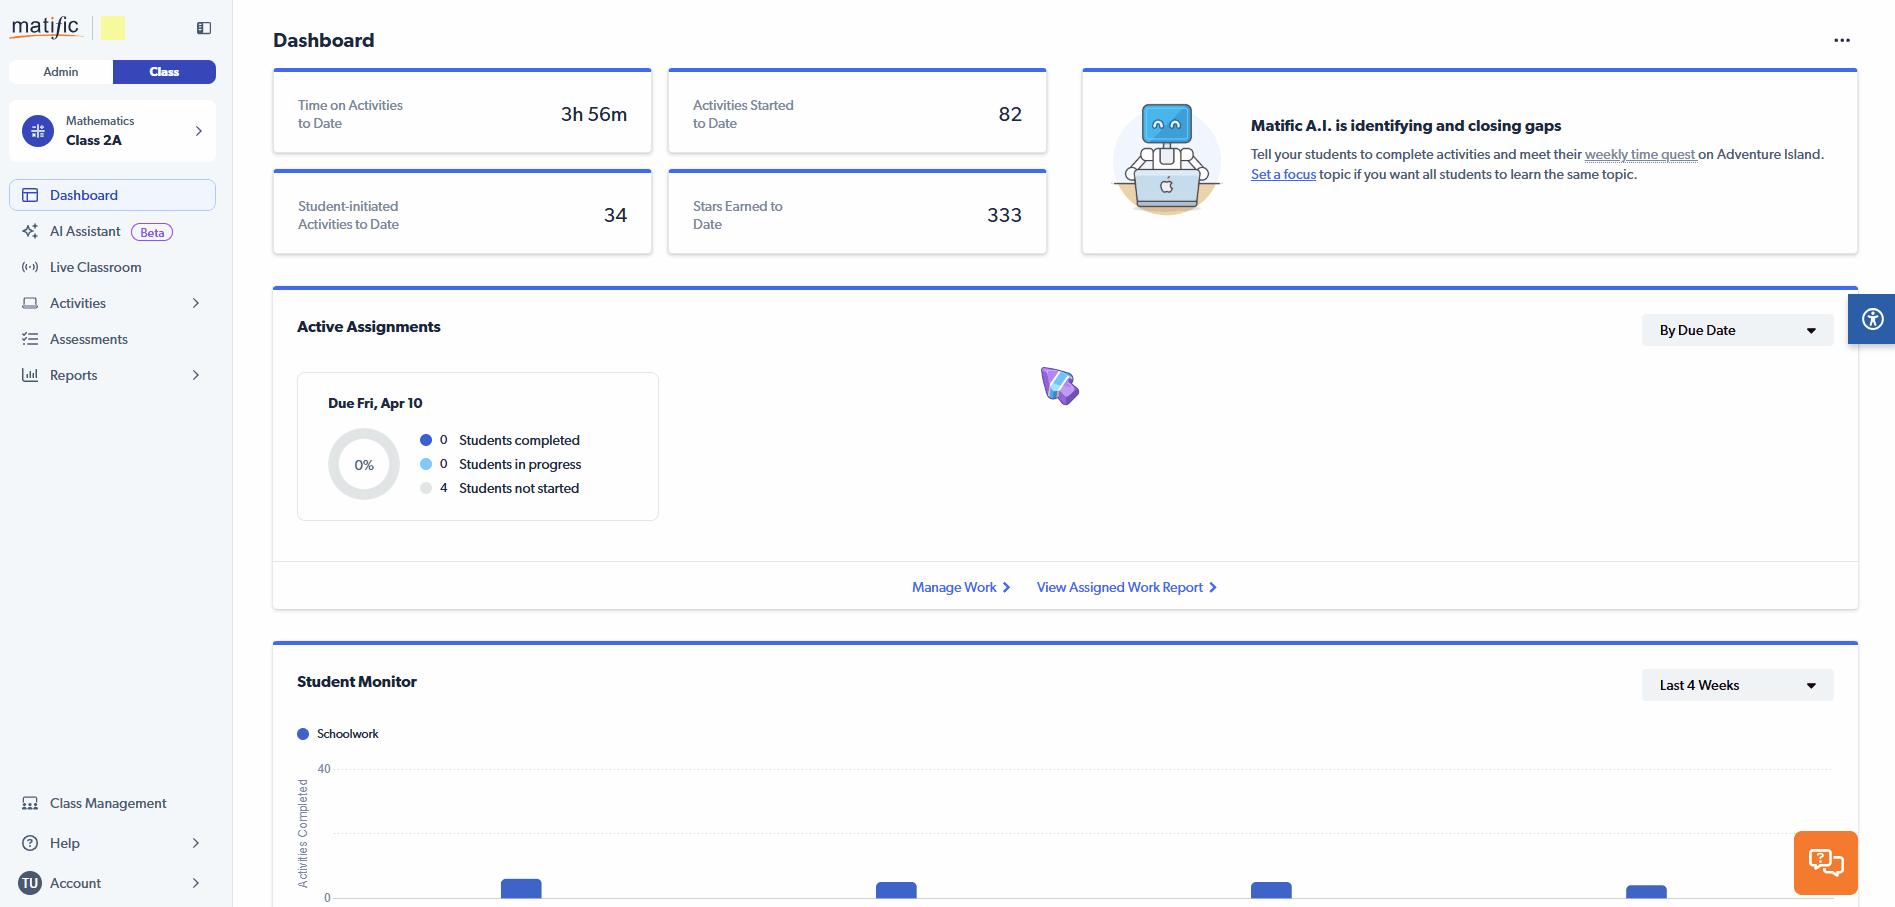Open the chat support widget
Viewport: 1895px width, 907px height.
tap(1825, 862)
